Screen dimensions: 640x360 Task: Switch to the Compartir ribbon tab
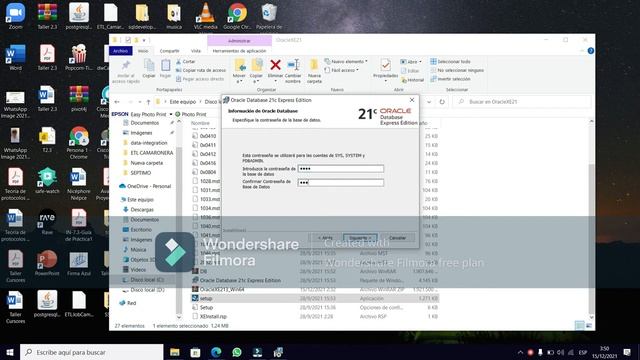tap(169, 51)
